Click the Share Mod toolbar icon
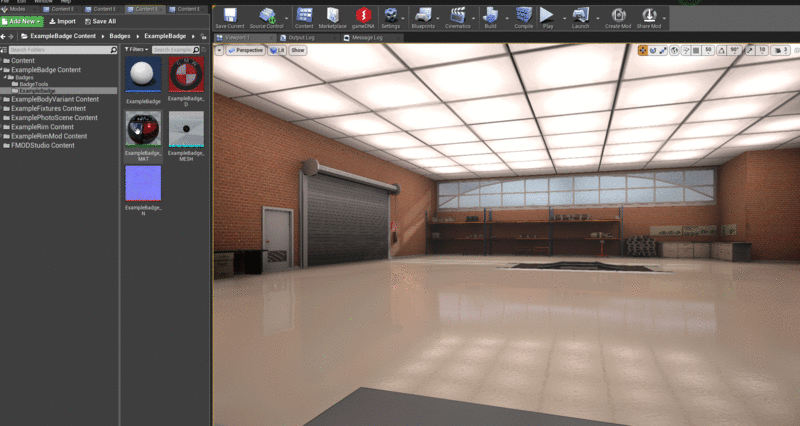 [649, 17]
